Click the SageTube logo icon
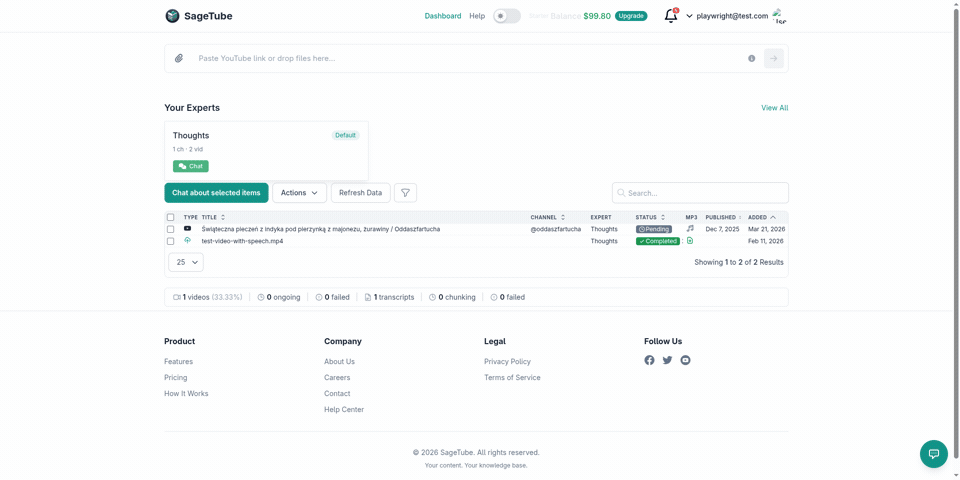Image resolution: width=960 pixels, height=480 pixels. (173, 16)
